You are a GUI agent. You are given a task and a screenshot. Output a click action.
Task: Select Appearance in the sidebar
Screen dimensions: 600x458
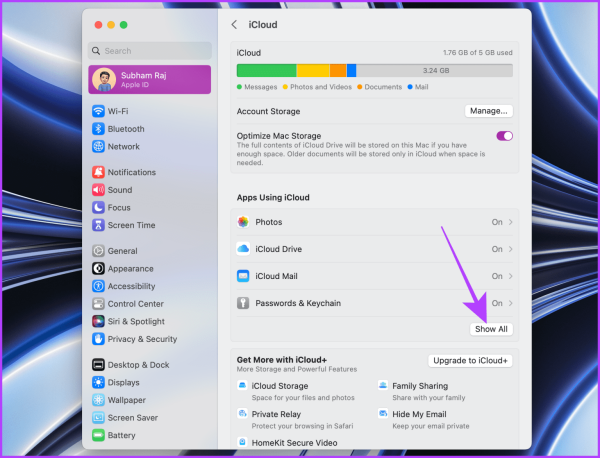(x=150, y=269)
